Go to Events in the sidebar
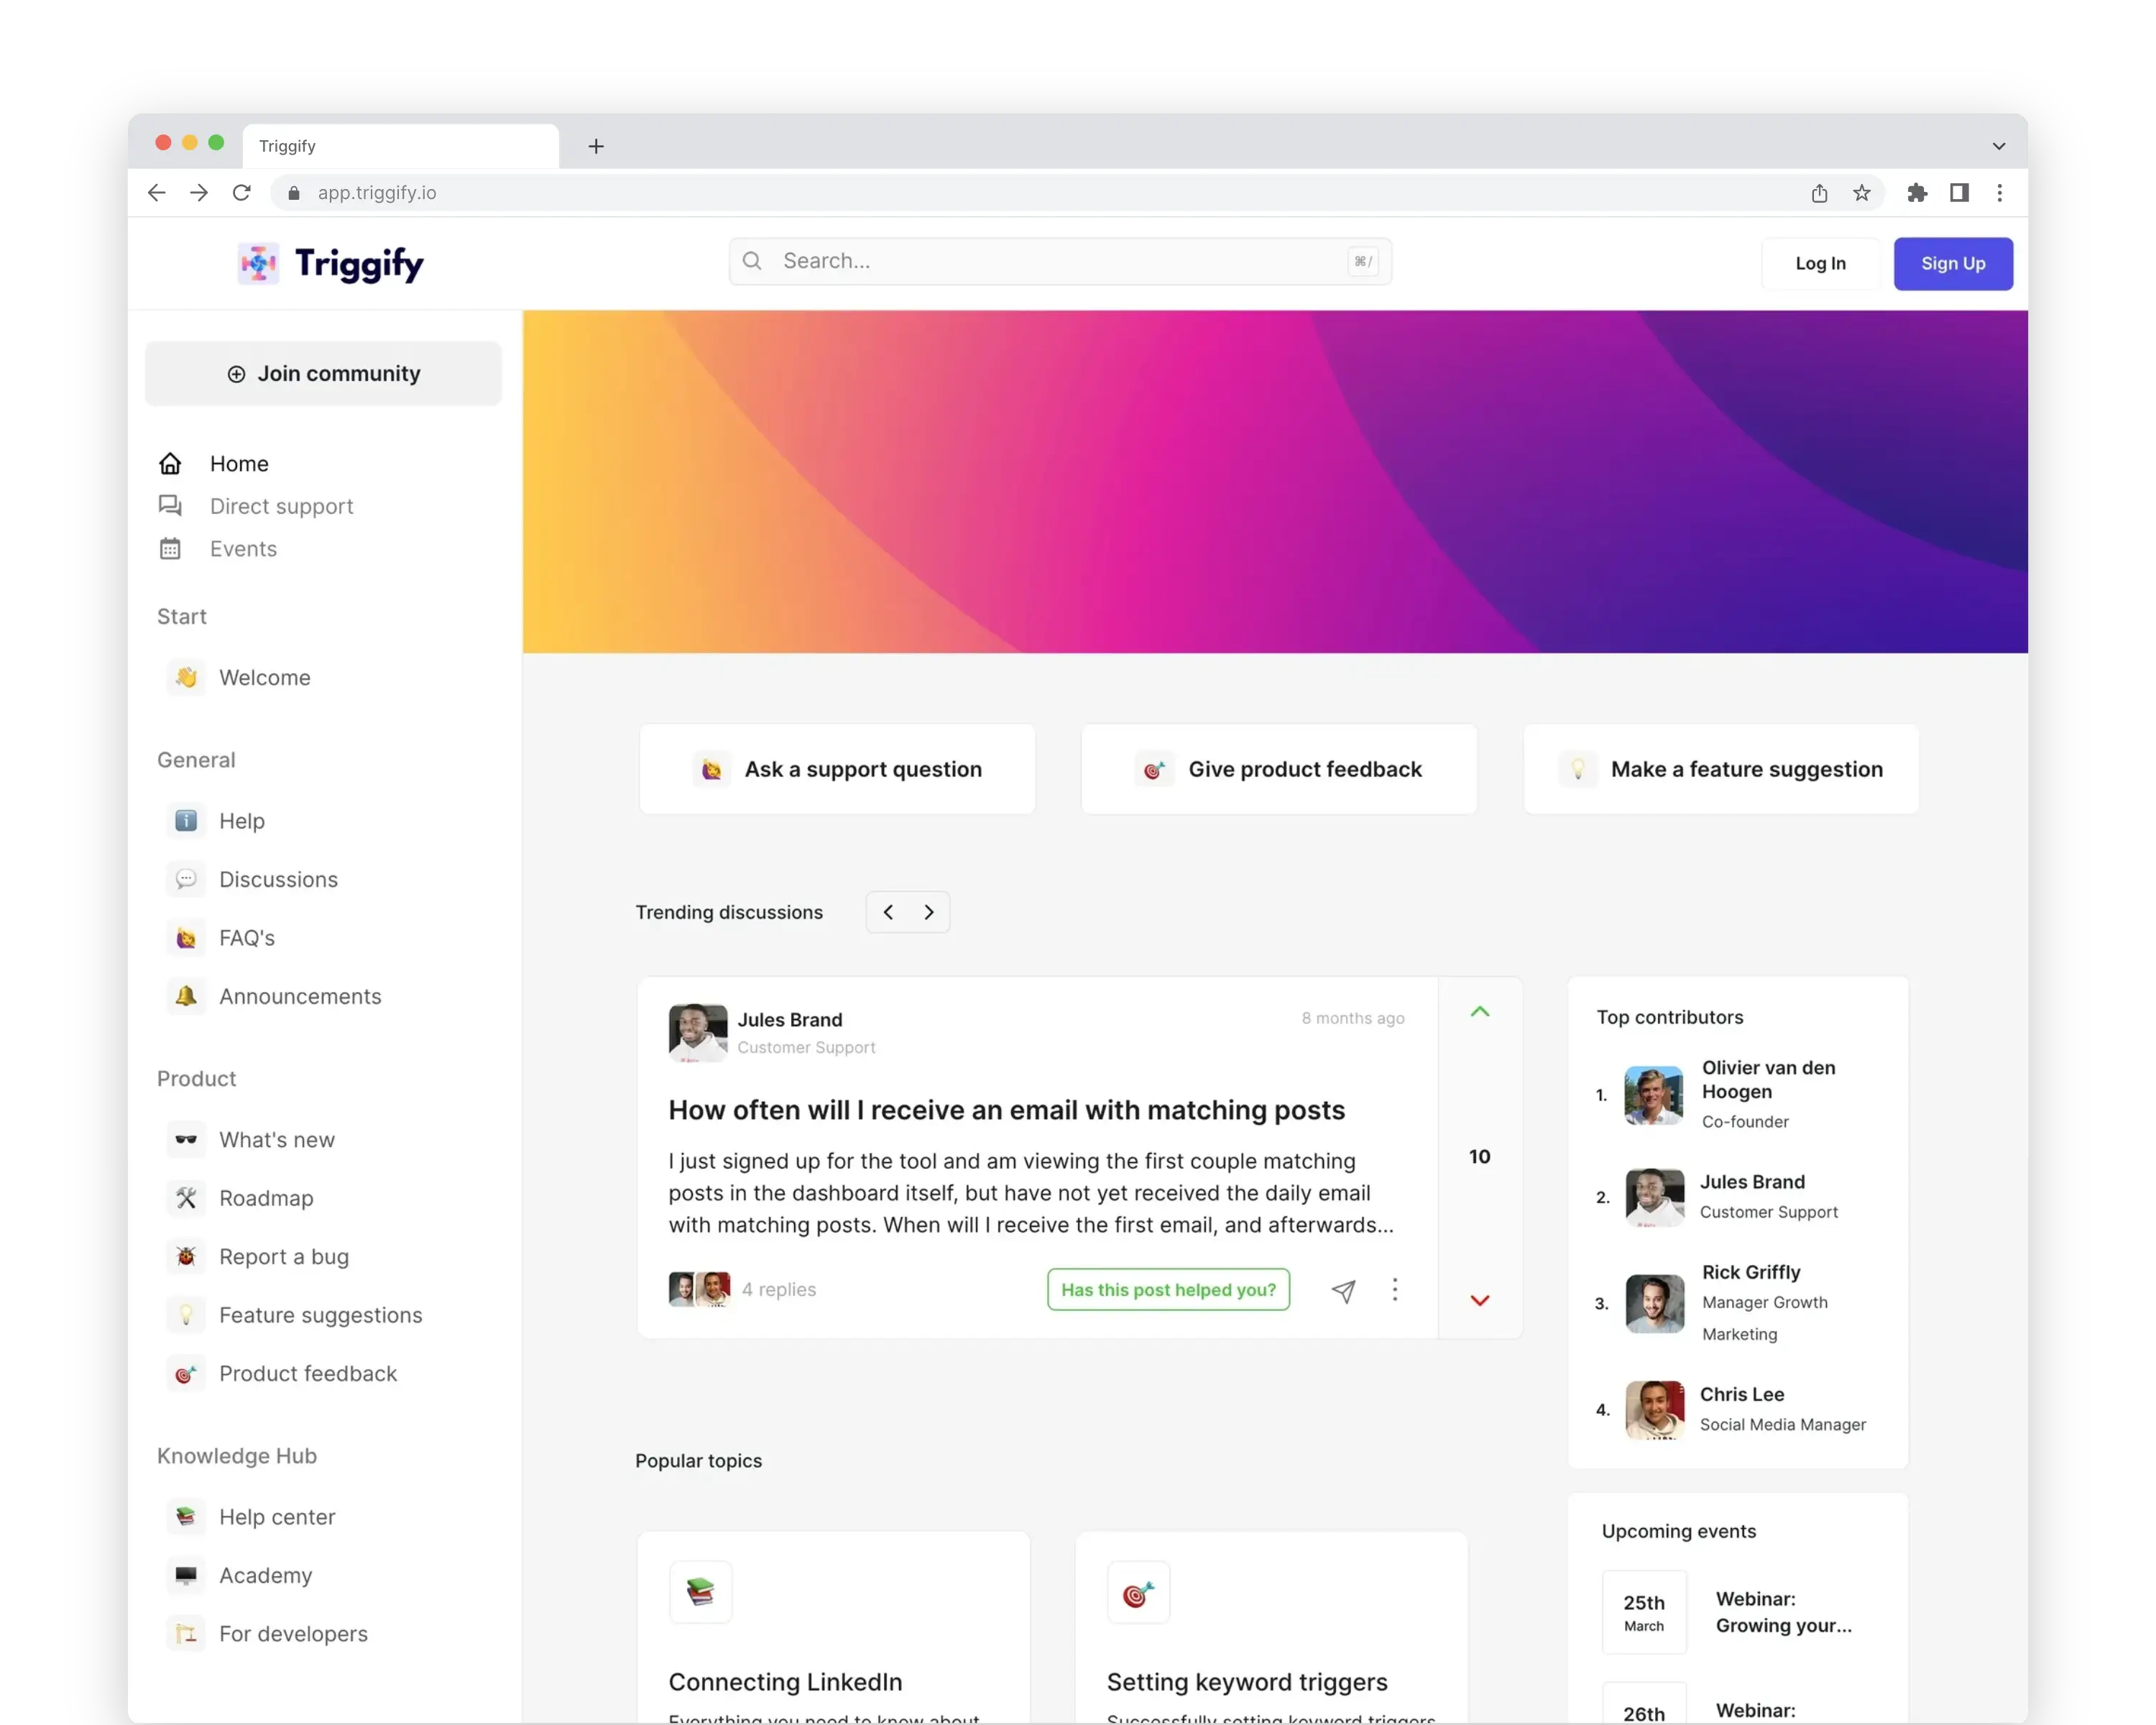The width and height of the screenshot is (2156, 1725). [x=243, y=549]
